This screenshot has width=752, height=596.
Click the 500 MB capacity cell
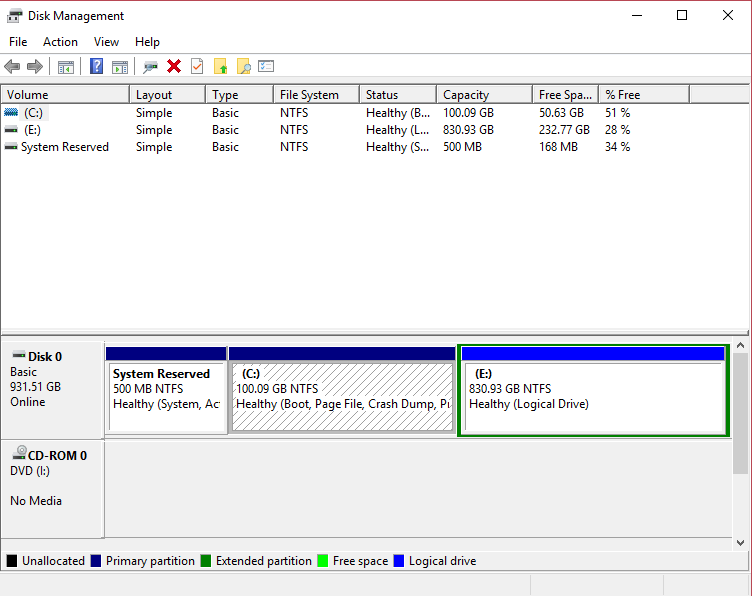click(462, 147)
